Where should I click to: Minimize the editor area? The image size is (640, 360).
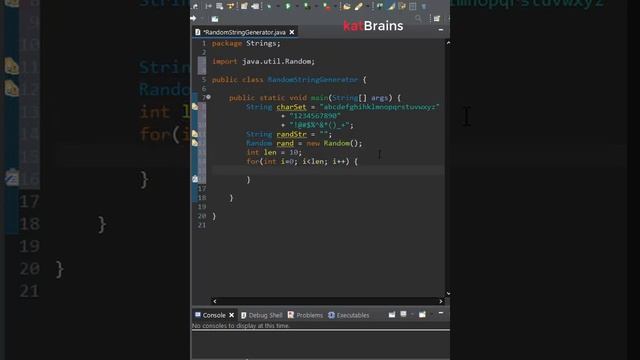pyautogui.click(x=441, y=30)
